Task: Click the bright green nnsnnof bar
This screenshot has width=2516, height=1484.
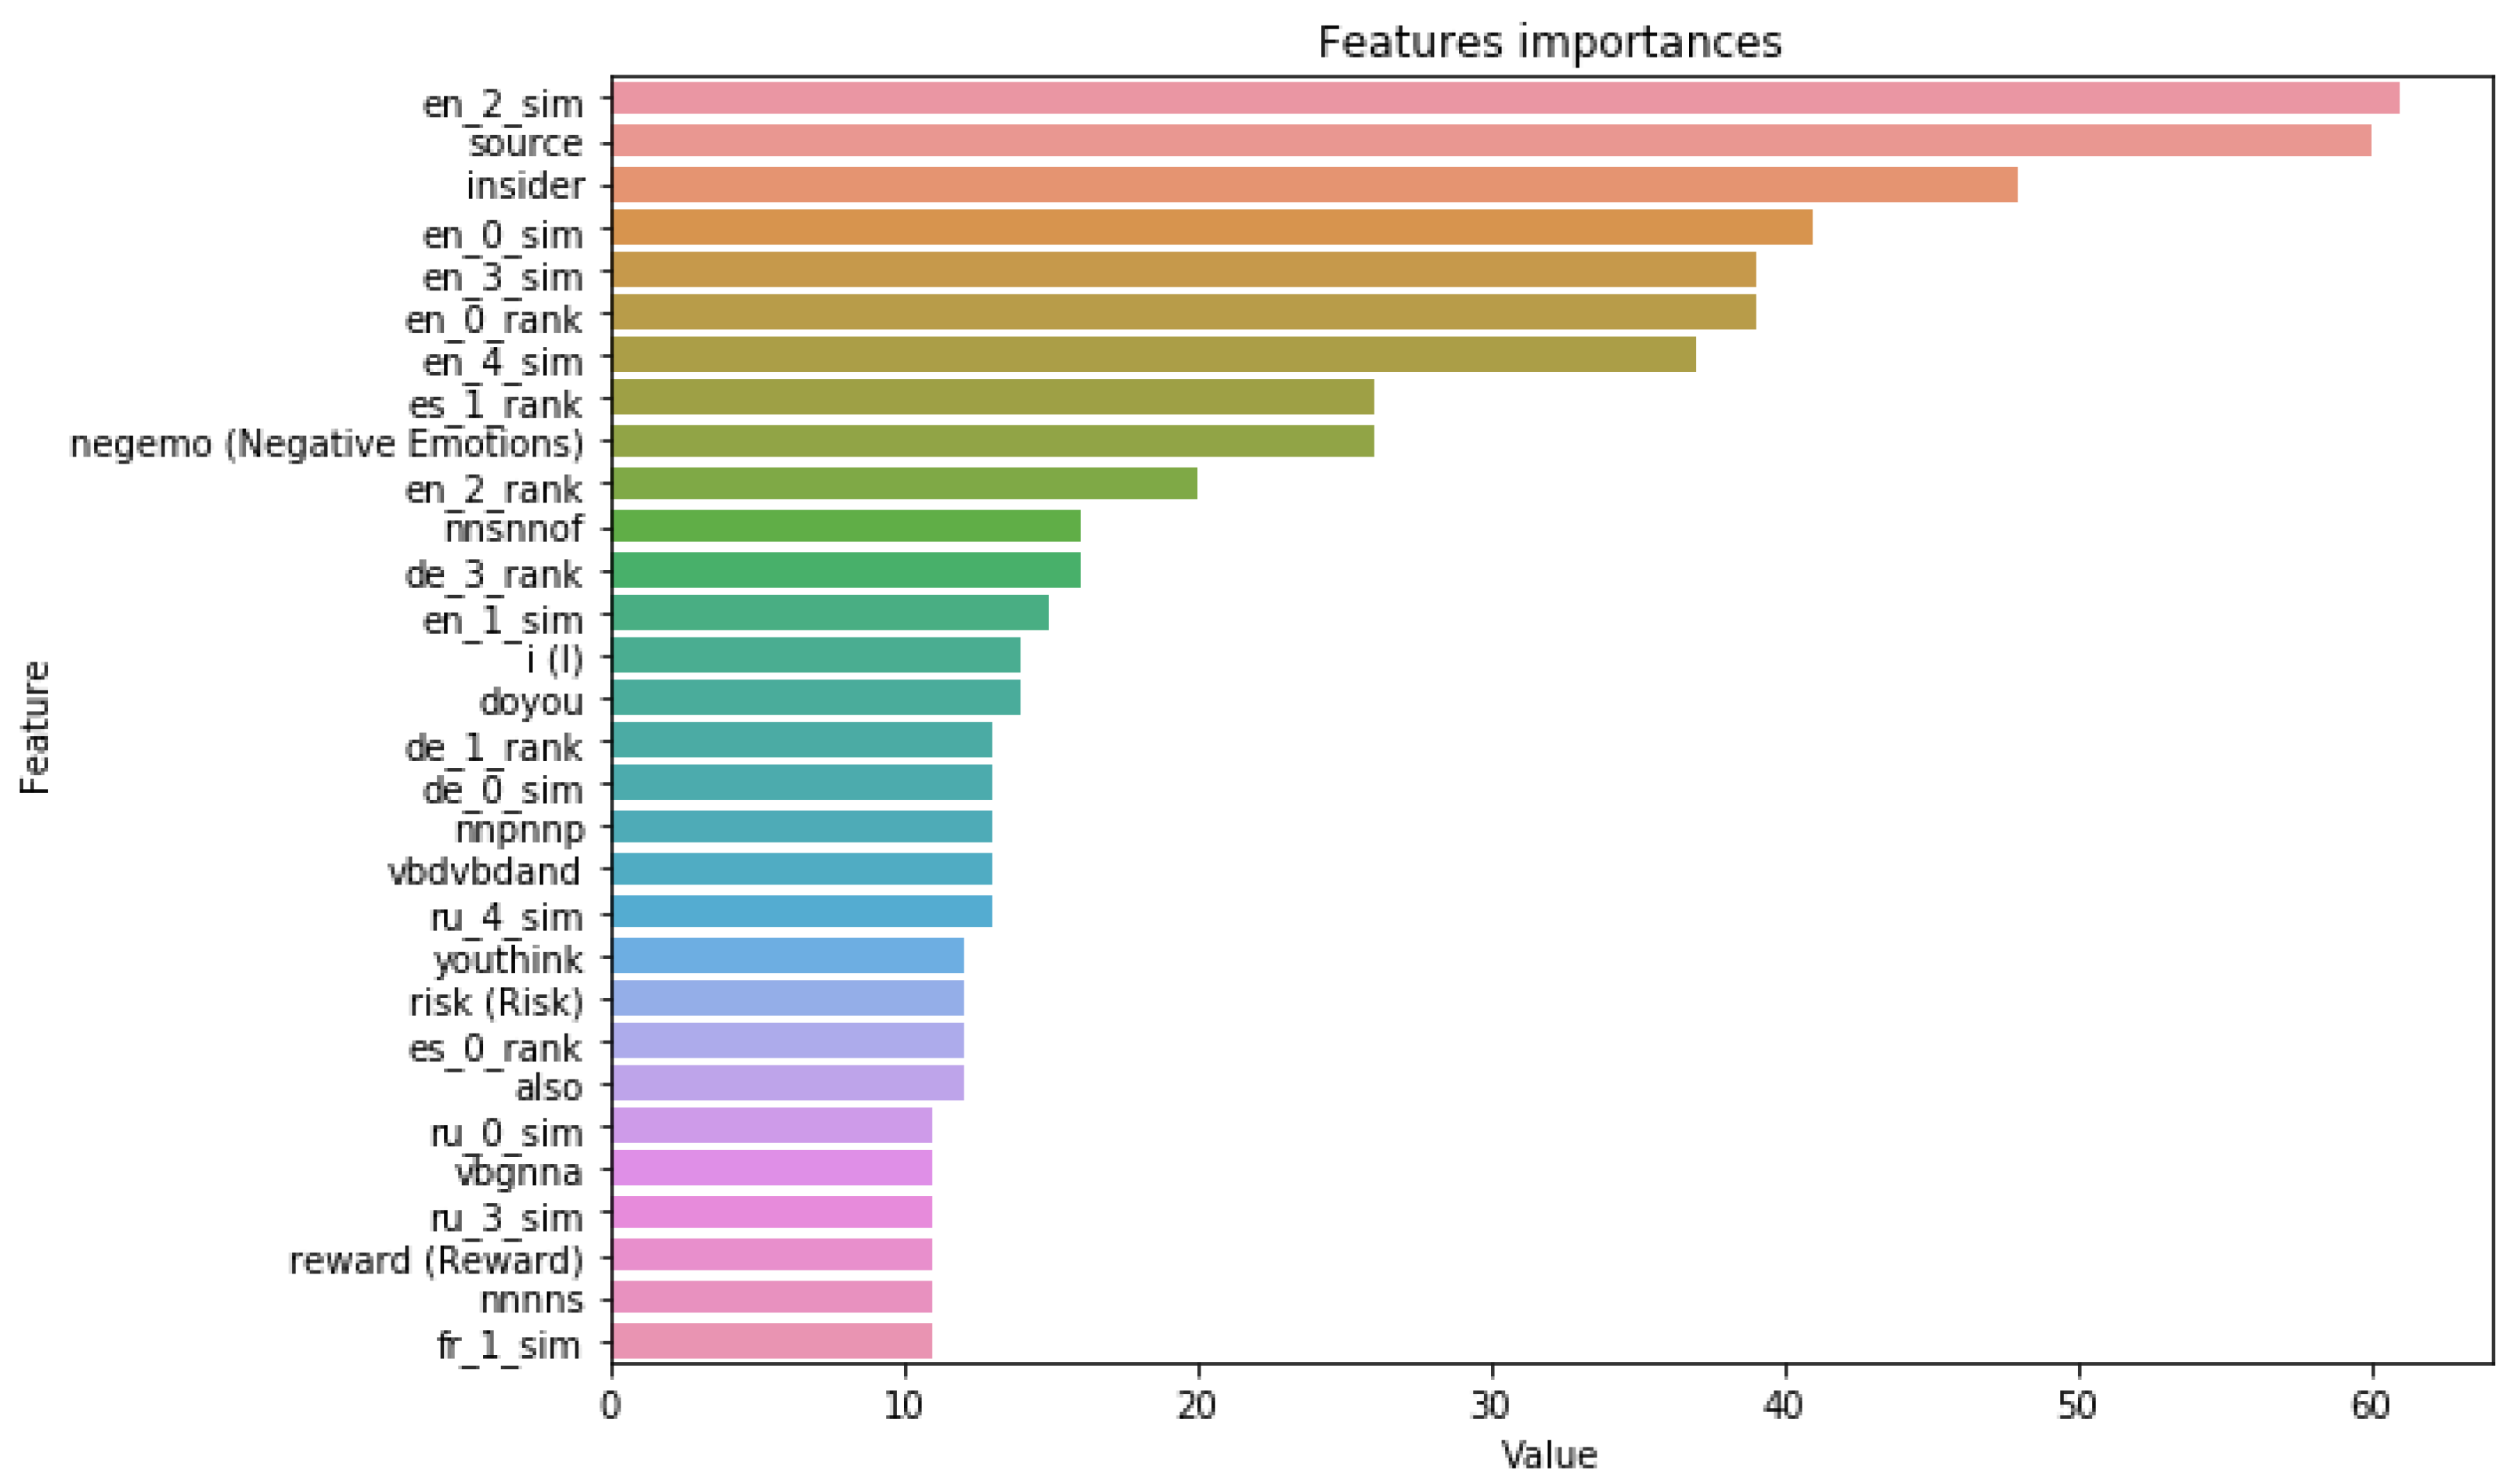Action: pyautogui.click(x=846, y=526)
